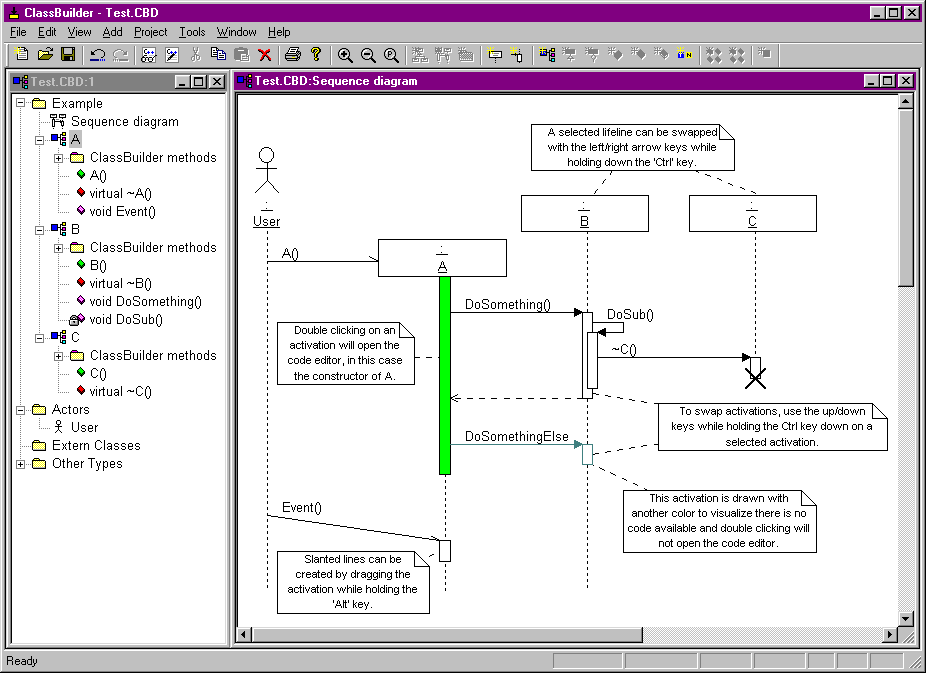The height and width of the screenshot is (673, 926).
Task: Expand ClassBuilder methods under class A
Action: pyautogui.click(x=58, y=158)
